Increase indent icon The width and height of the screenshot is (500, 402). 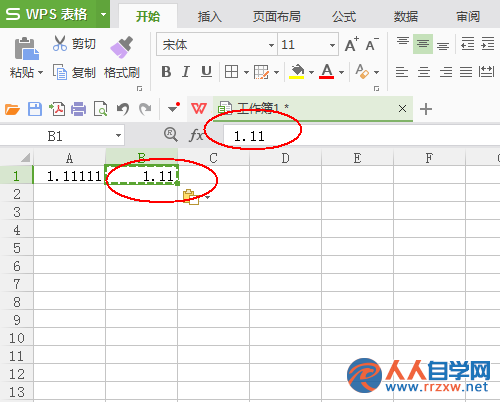(x=487, y=44)
